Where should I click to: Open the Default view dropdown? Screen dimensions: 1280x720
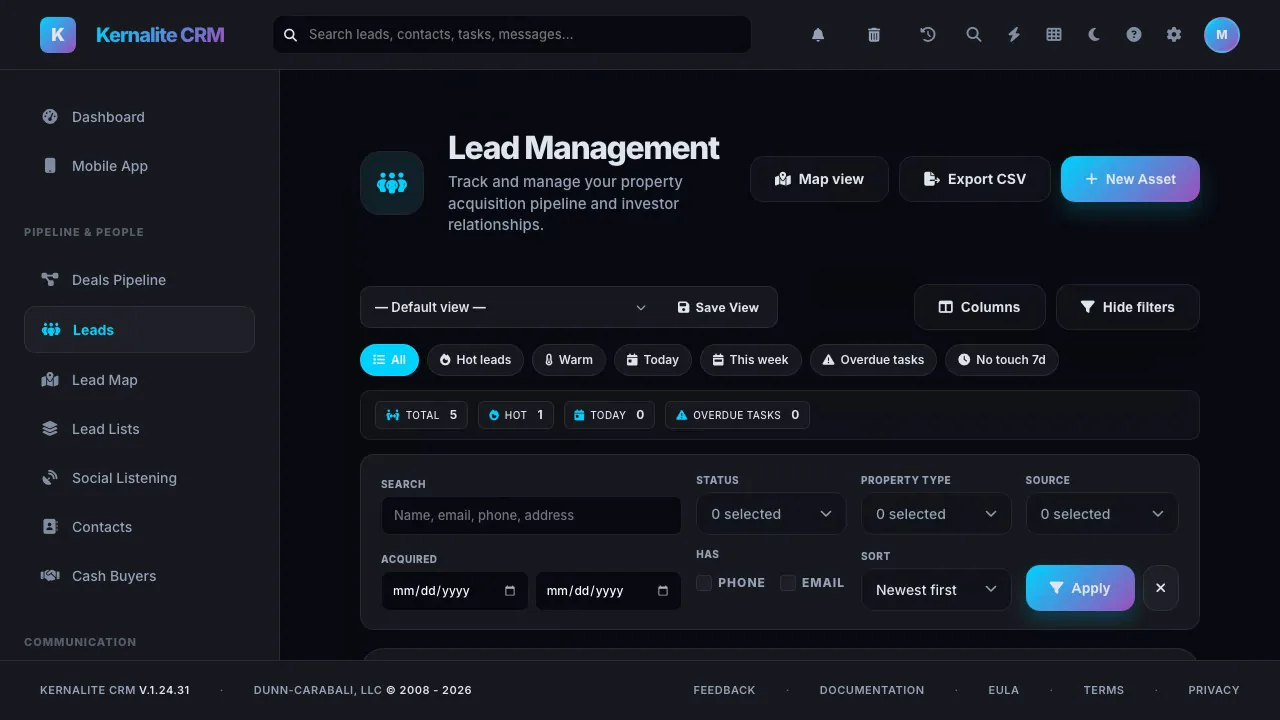coord(511,308)
